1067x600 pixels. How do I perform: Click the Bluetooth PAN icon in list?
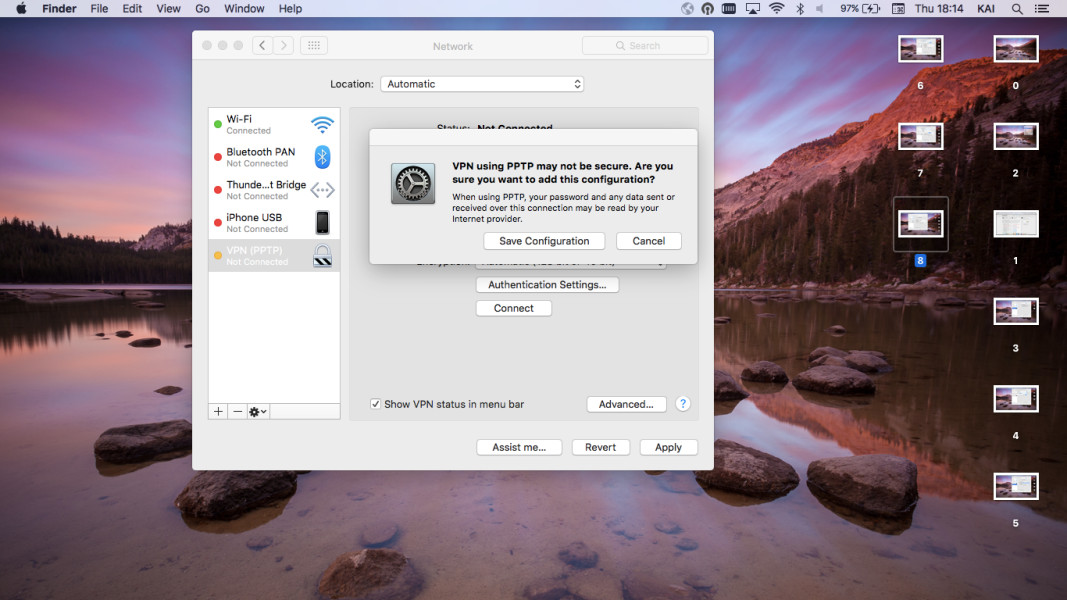coord(322,157)
